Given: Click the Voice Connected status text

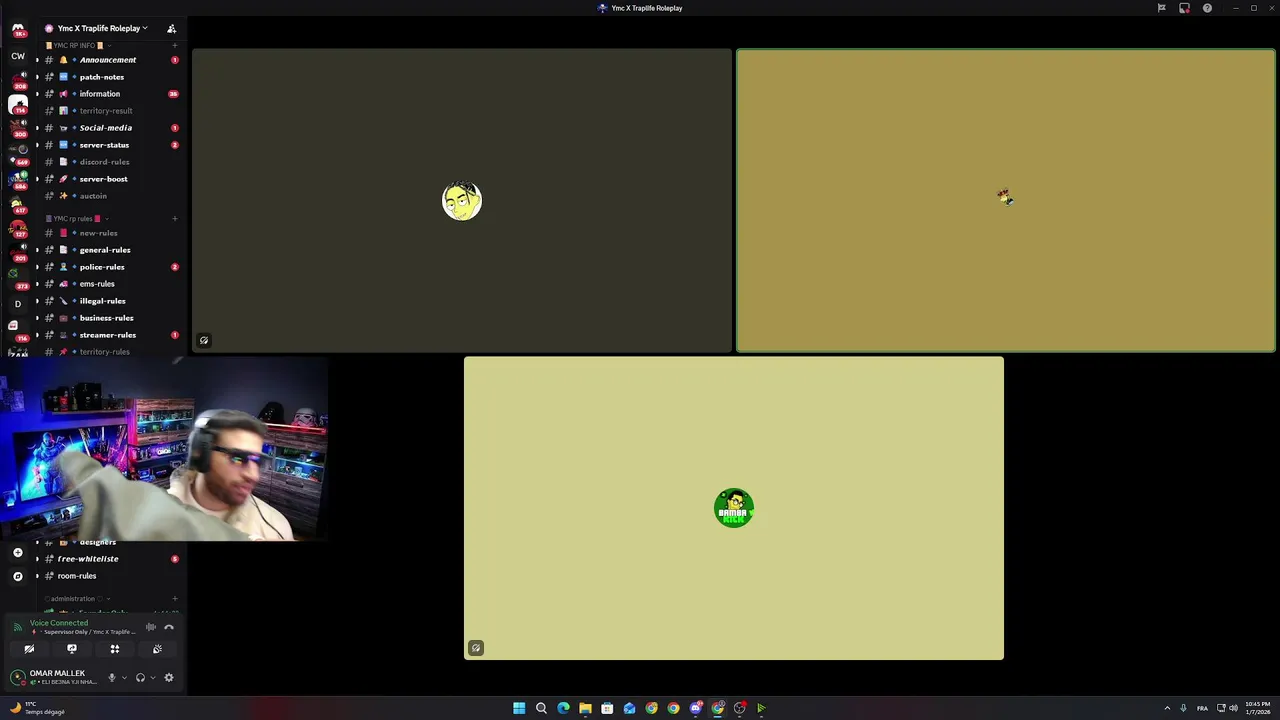Looking at the screenshot, I should pyautogui.click(x=59, y=623).
